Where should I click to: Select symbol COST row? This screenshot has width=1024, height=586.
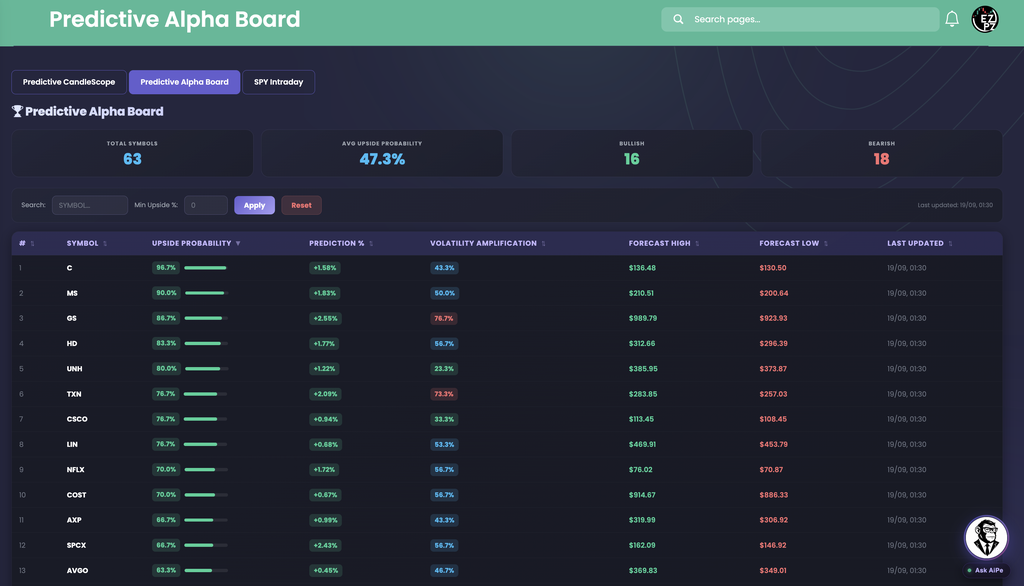coord(507,495)
